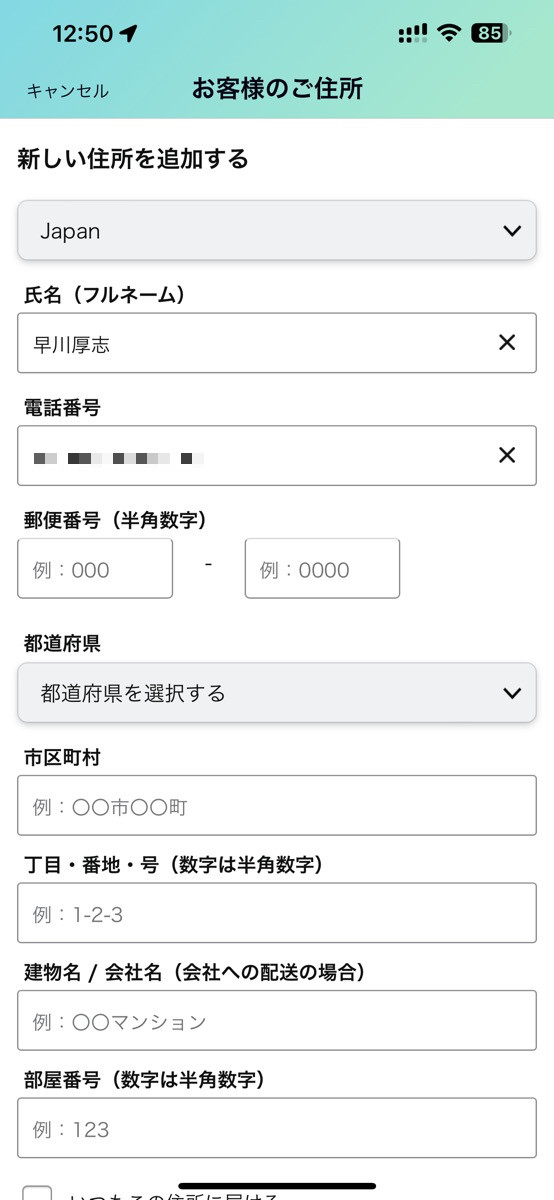This screenshot has width=554, height=1200.
Task: Focus the second postal code box (例：0000)
Action: 322,569
